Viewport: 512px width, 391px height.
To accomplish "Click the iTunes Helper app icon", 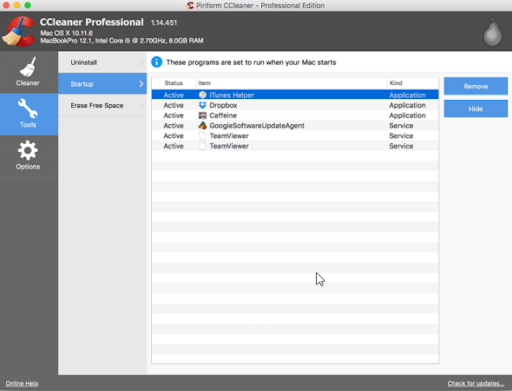I will (x=202, y=95).
